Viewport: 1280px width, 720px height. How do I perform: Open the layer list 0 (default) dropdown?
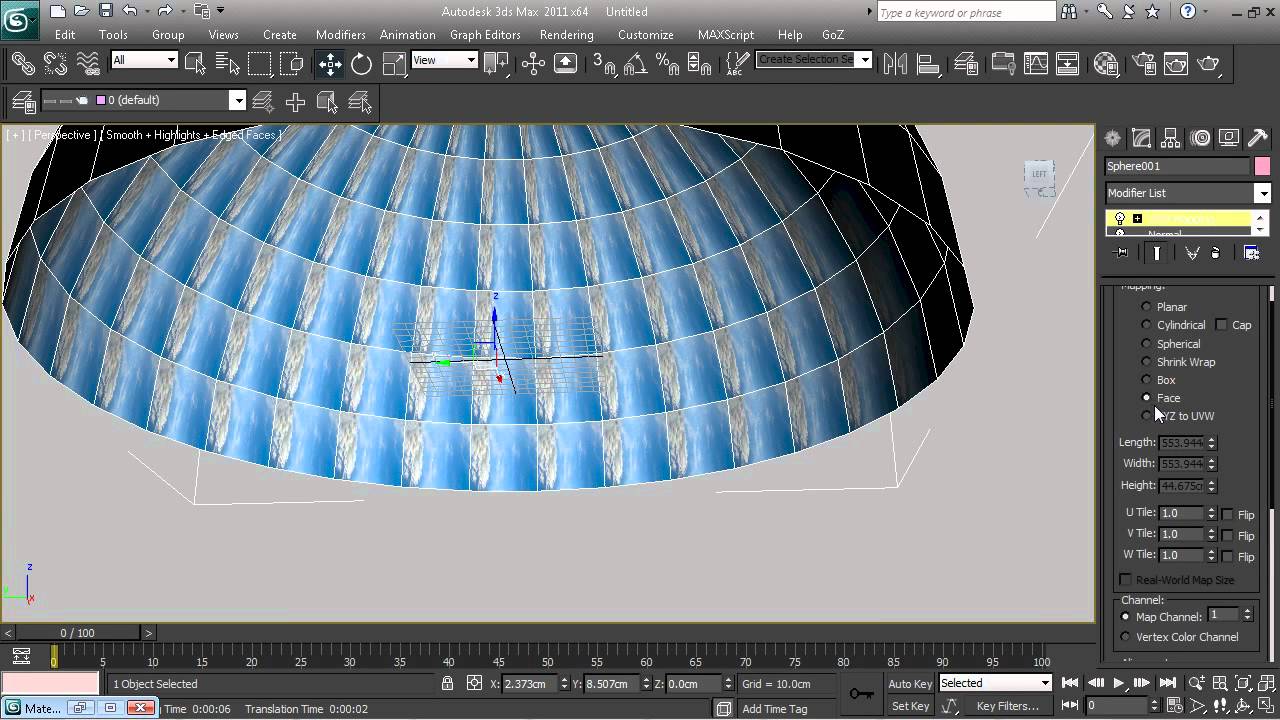237,100
